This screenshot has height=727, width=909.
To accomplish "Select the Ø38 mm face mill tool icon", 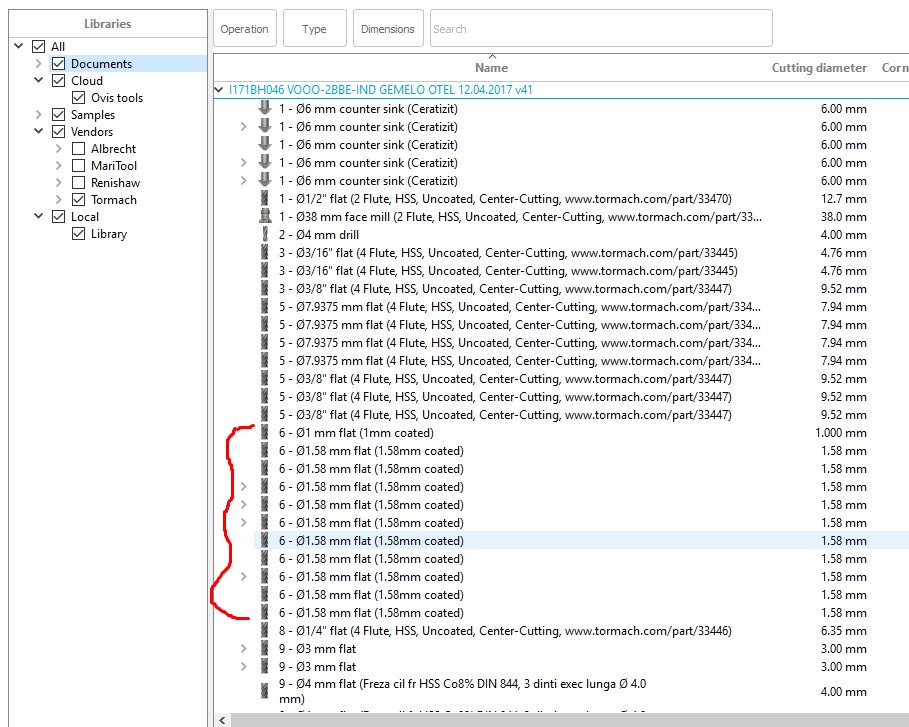I will [264, 217].
